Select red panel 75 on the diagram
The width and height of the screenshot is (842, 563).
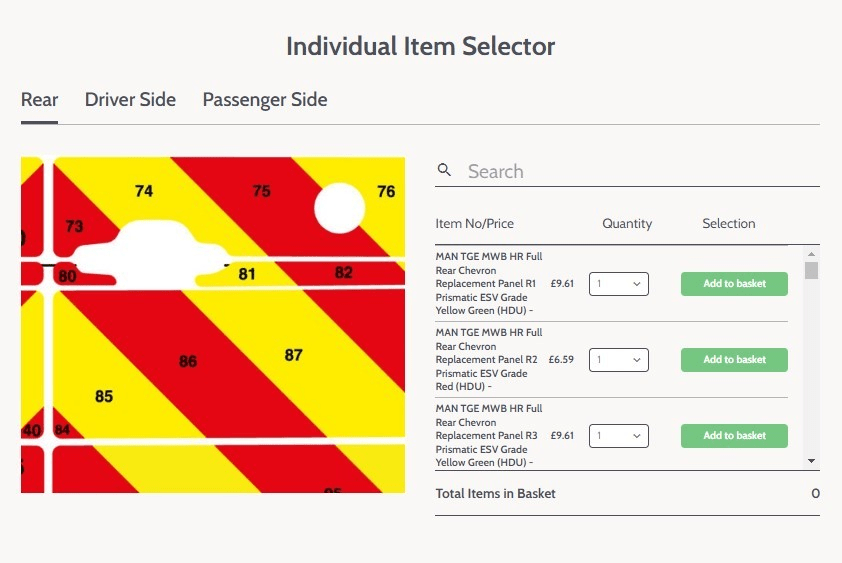click(x=262, y=191)
